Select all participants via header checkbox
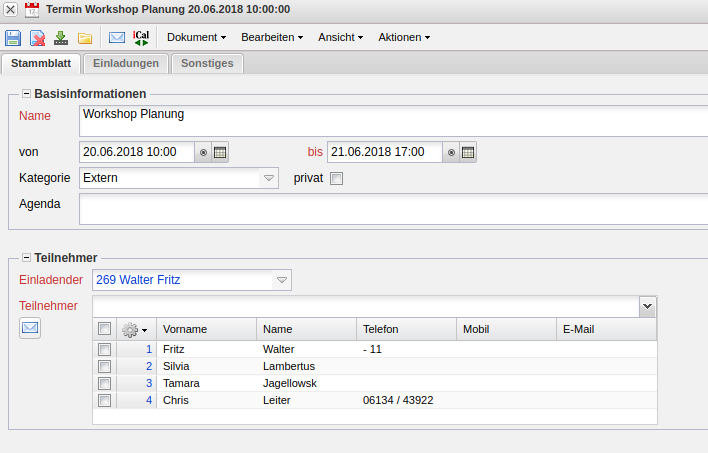The height and width of the screenshot is (453, 708). click(x=104, y=329)
